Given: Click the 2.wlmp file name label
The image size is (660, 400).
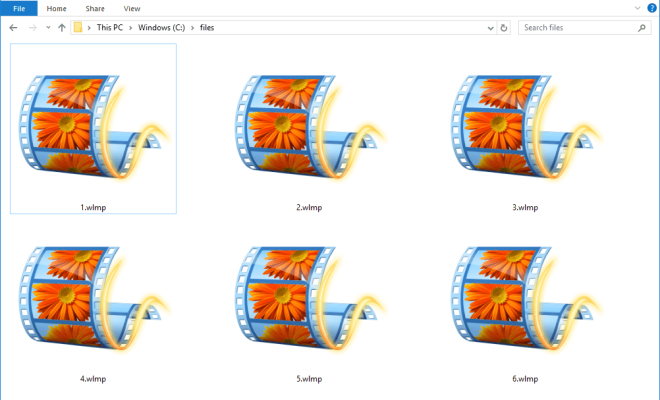Looking at the screenshot, I should (x=309, y=207).
